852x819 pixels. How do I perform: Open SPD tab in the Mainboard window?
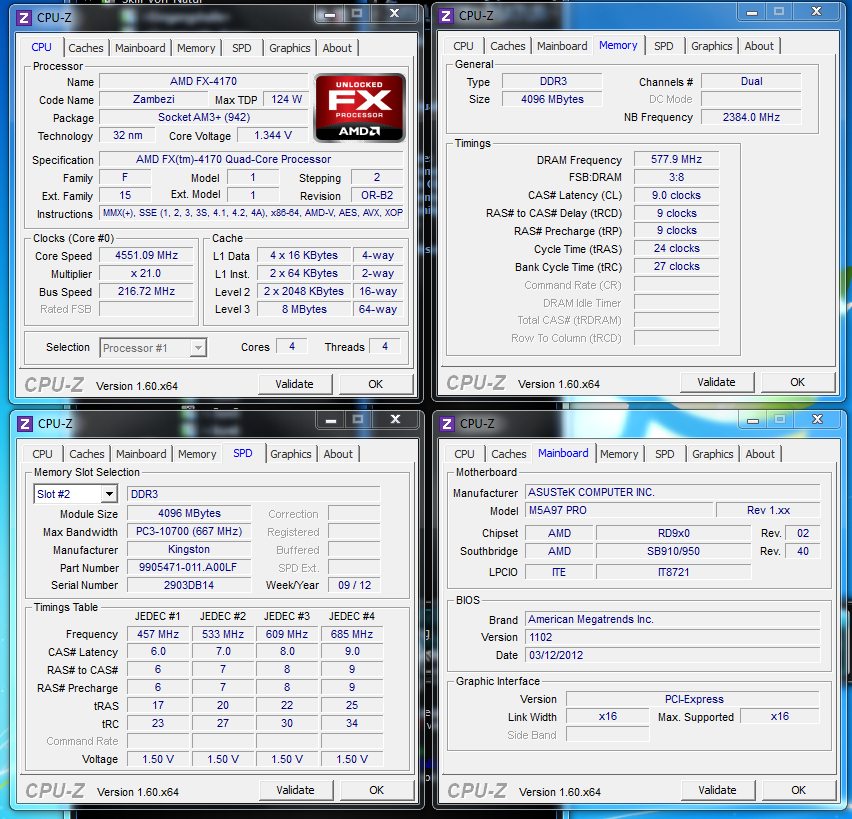pos(665,454)
